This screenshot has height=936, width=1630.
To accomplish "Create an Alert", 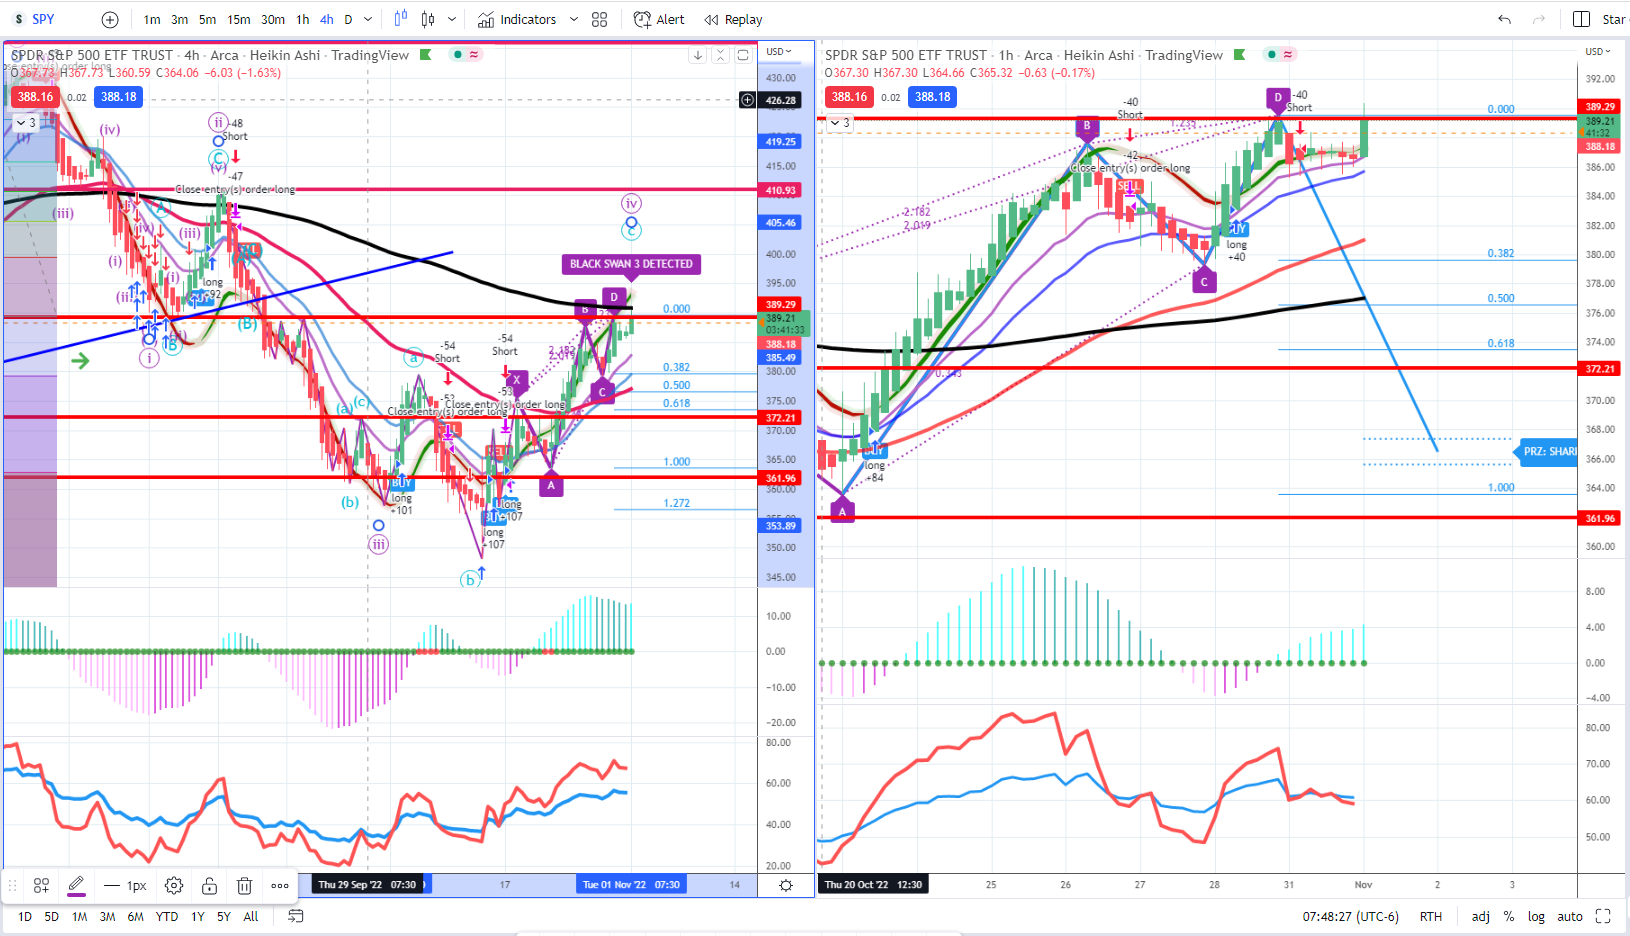I will [x=659, y=19].
